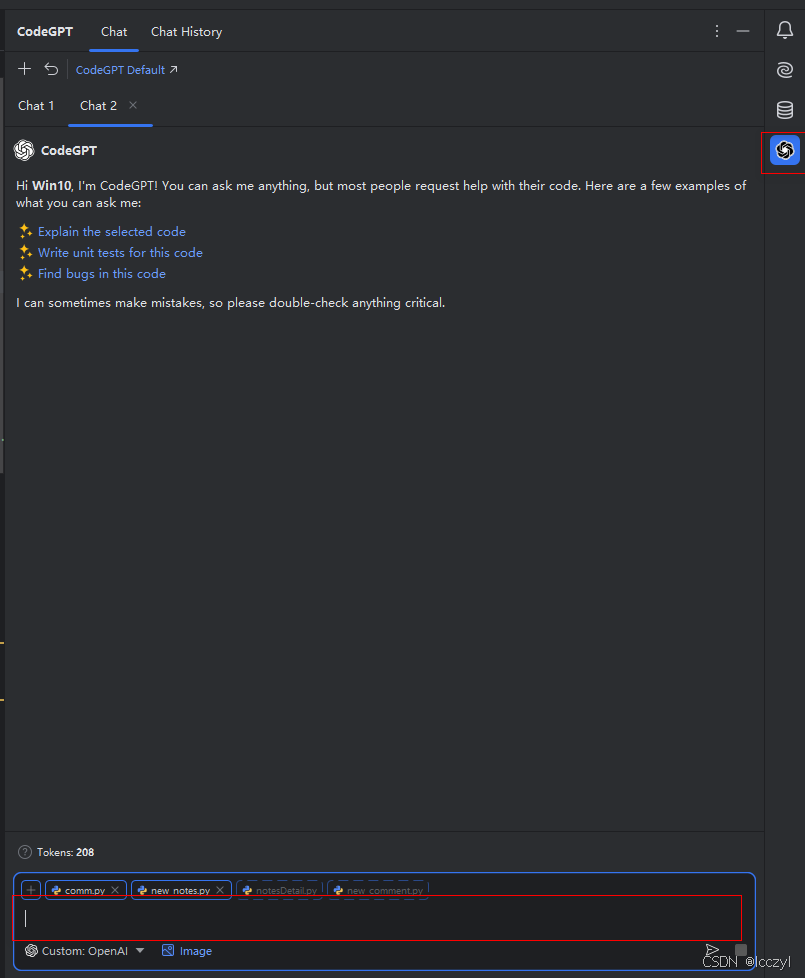Image resolution: width=805 pixels, height=978 pixels.
Task: Select the comm.py file chip
Action: click(85, 890)
